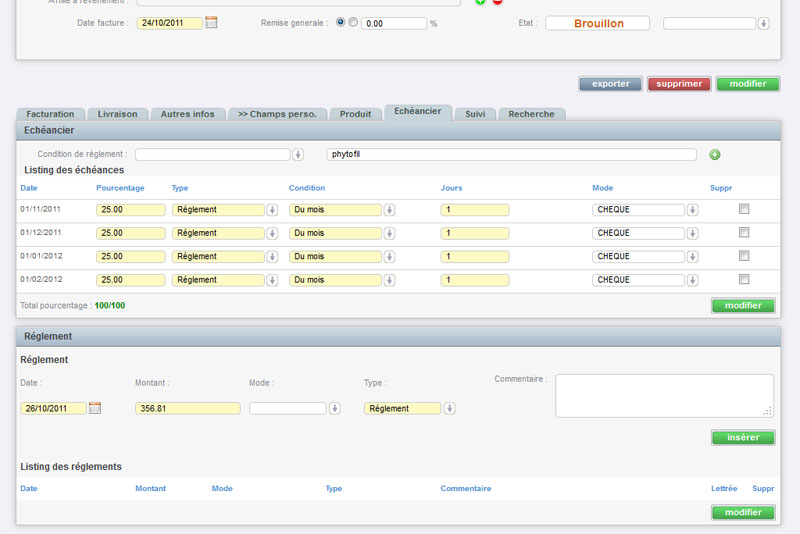Viewport: 800px width, 534px height.
Task: Switch to the Produit tab
Action: pos(355,114)
